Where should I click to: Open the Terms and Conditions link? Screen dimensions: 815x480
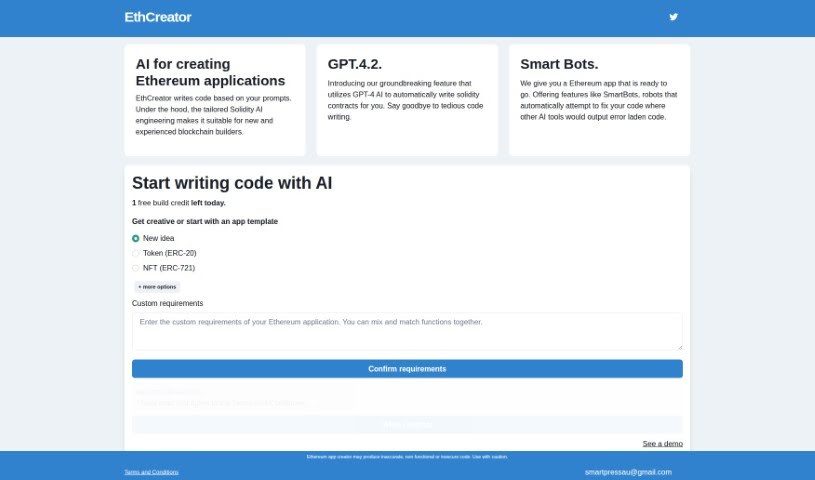151,472
